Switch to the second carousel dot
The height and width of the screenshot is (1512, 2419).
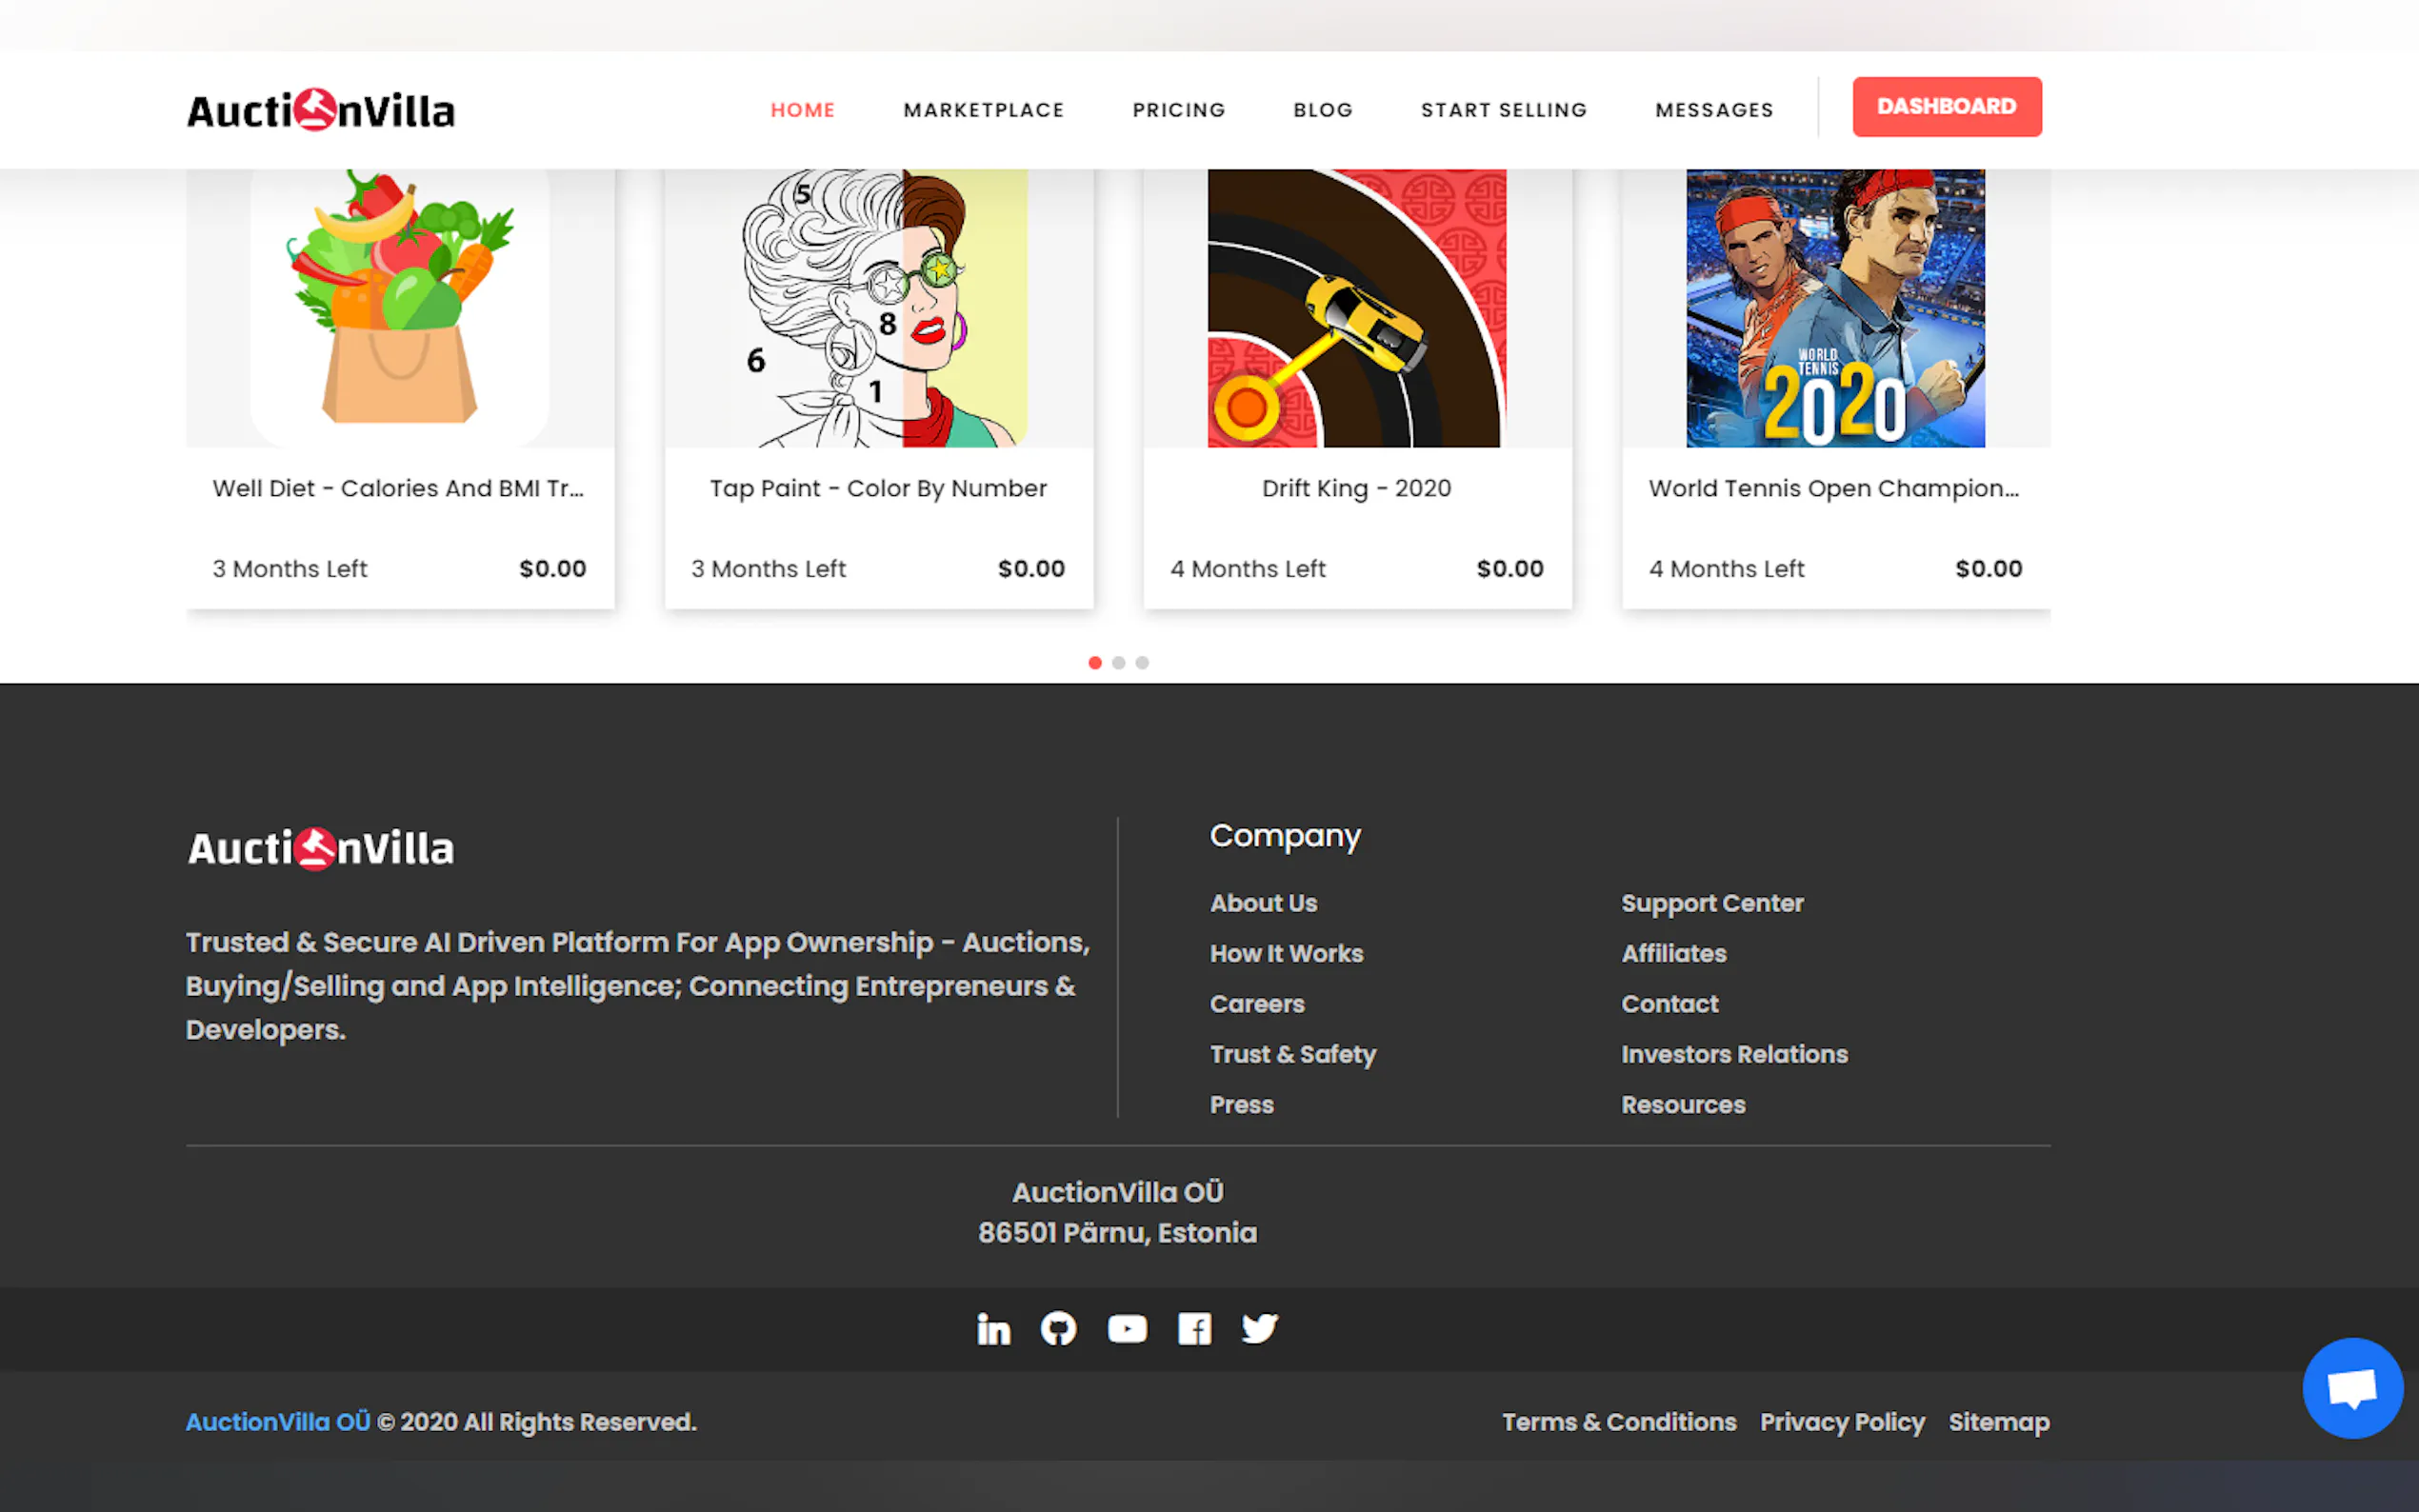pyautogui.click(x=1119, y=663)
